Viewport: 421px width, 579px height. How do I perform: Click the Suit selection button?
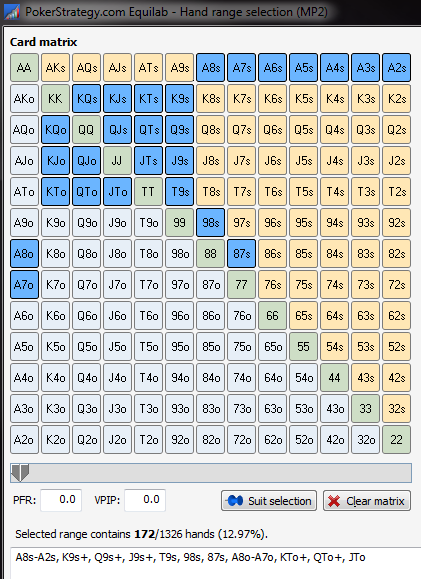pyautogui.click(x=269, y=501)
